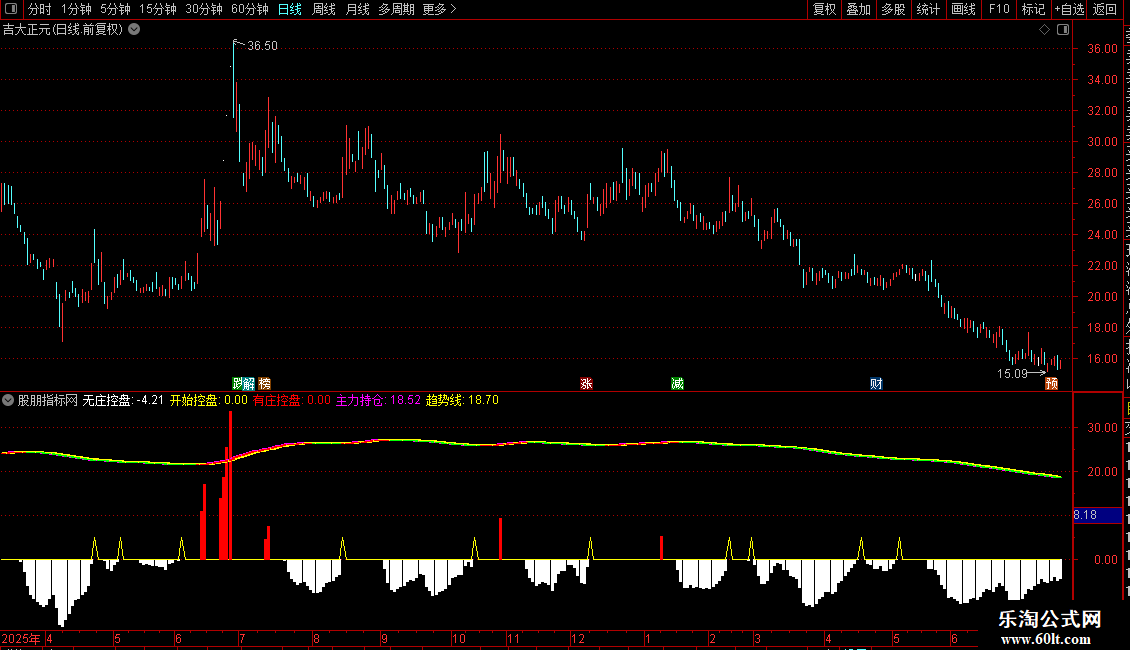Open the 统计 statistics tool
The height and width of the screenshot is (650, 1130).
(928, 9)
